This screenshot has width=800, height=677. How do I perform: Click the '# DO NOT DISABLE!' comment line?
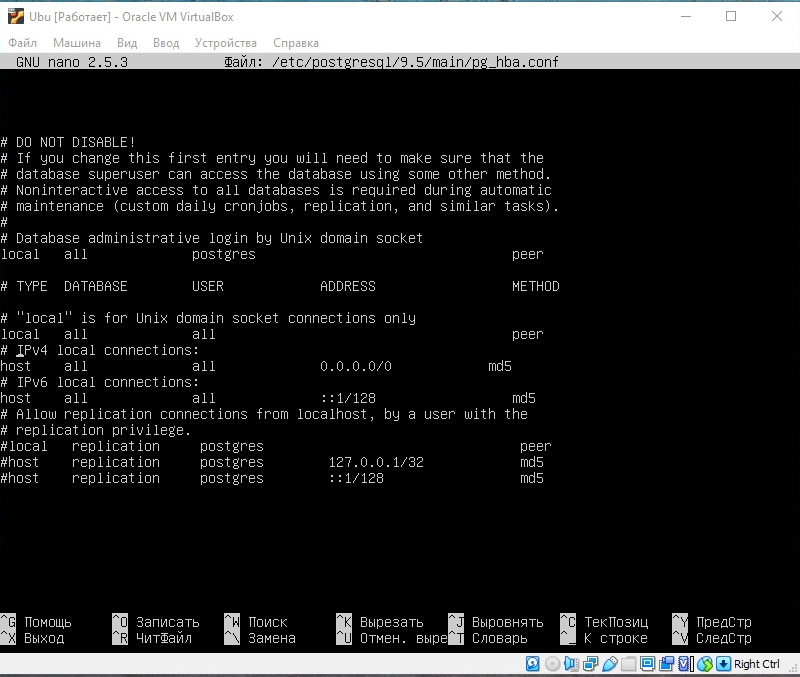(68, 142)
